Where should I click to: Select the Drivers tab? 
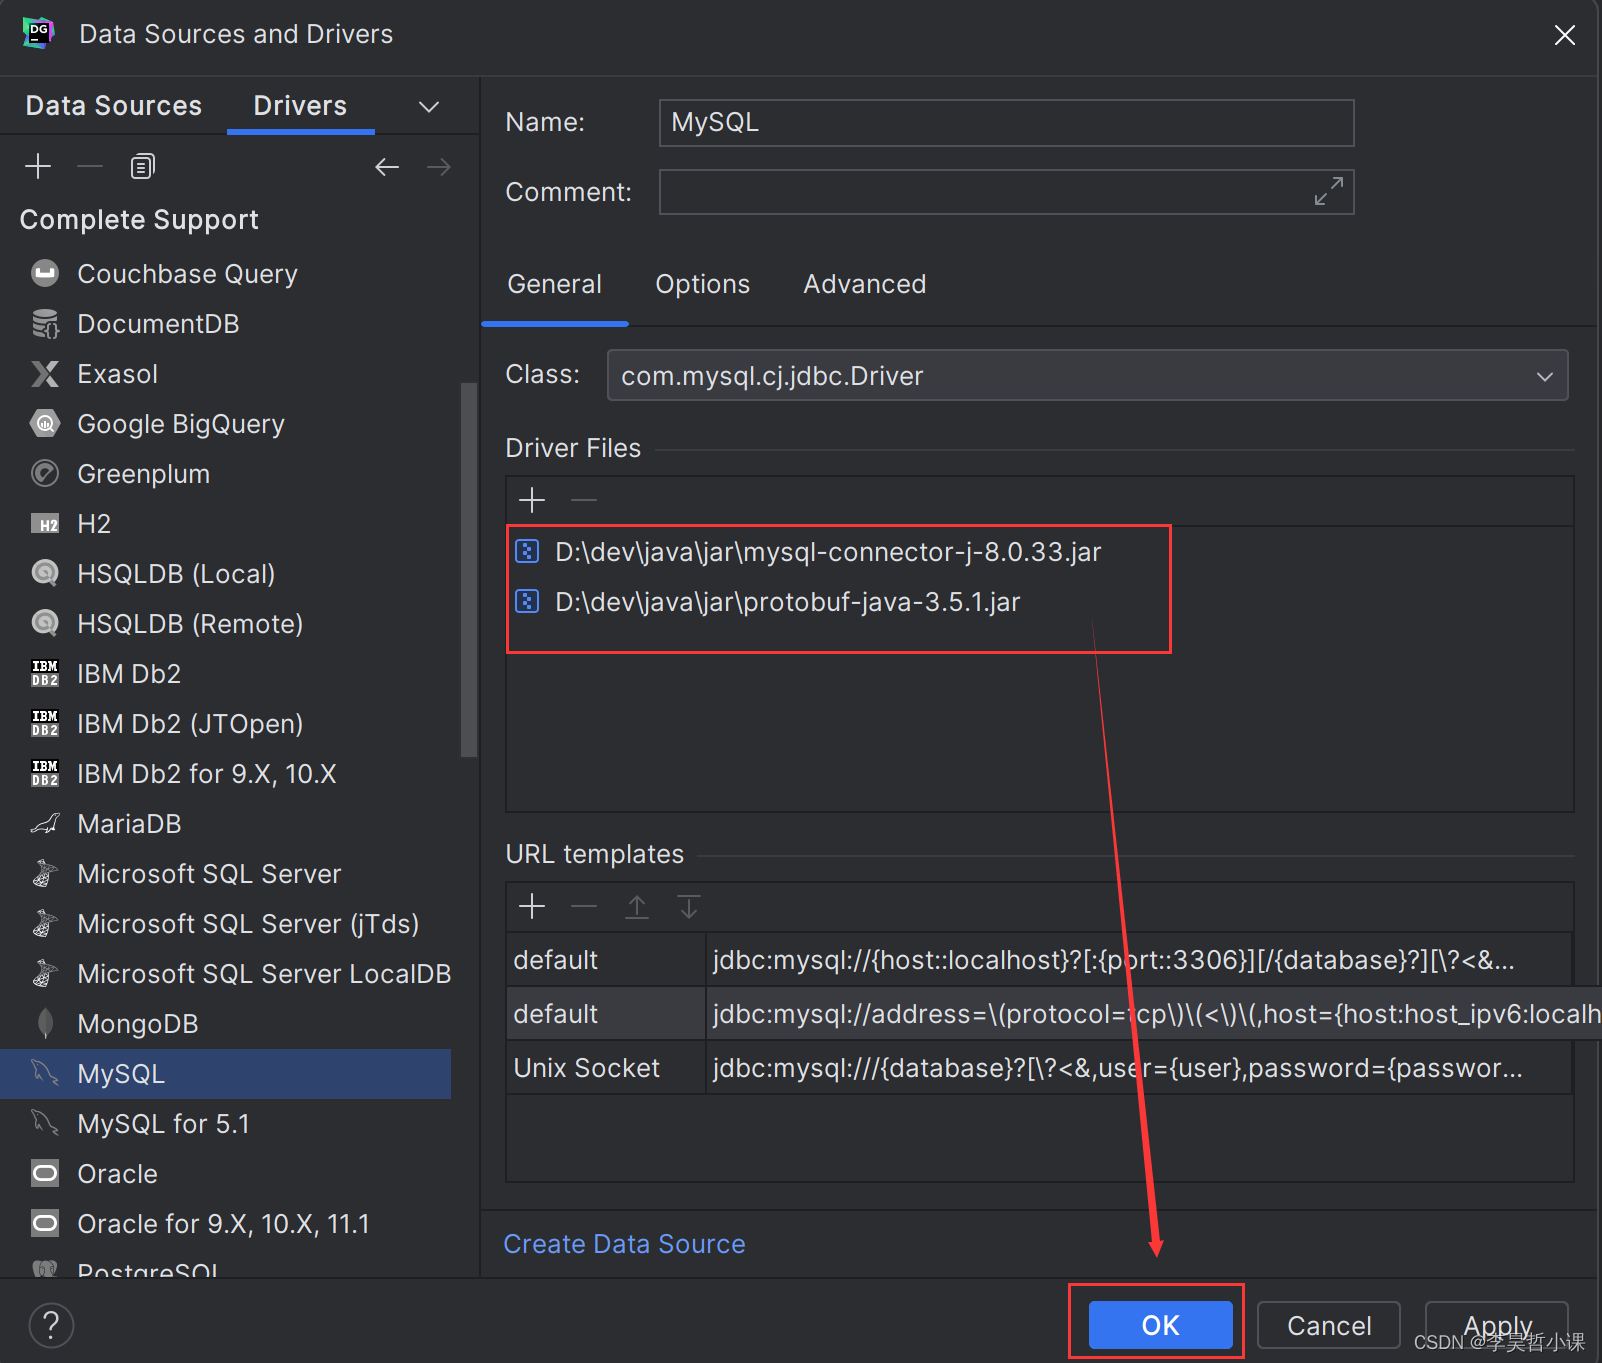[300, 105]
